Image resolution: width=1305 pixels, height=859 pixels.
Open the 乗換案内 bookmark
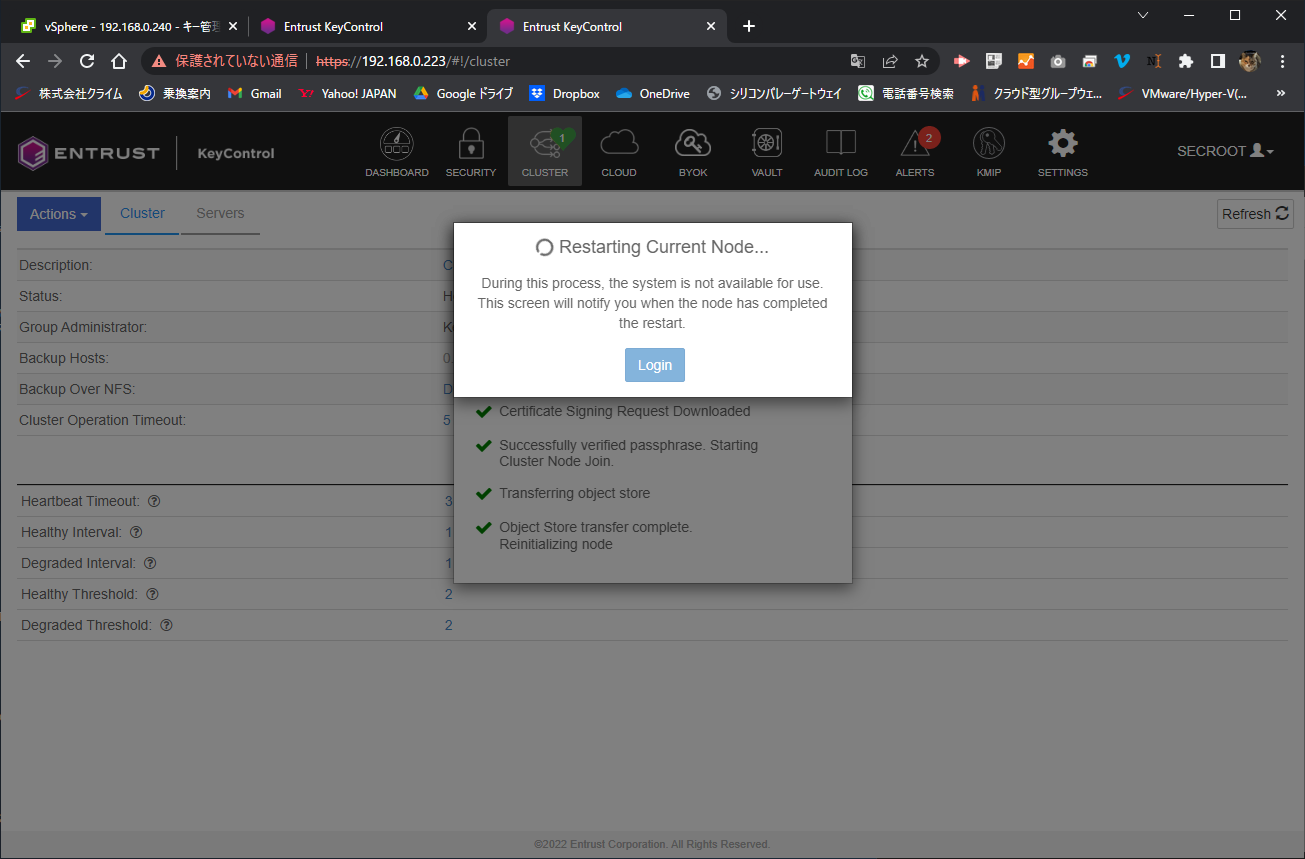[x=174, y=93]
